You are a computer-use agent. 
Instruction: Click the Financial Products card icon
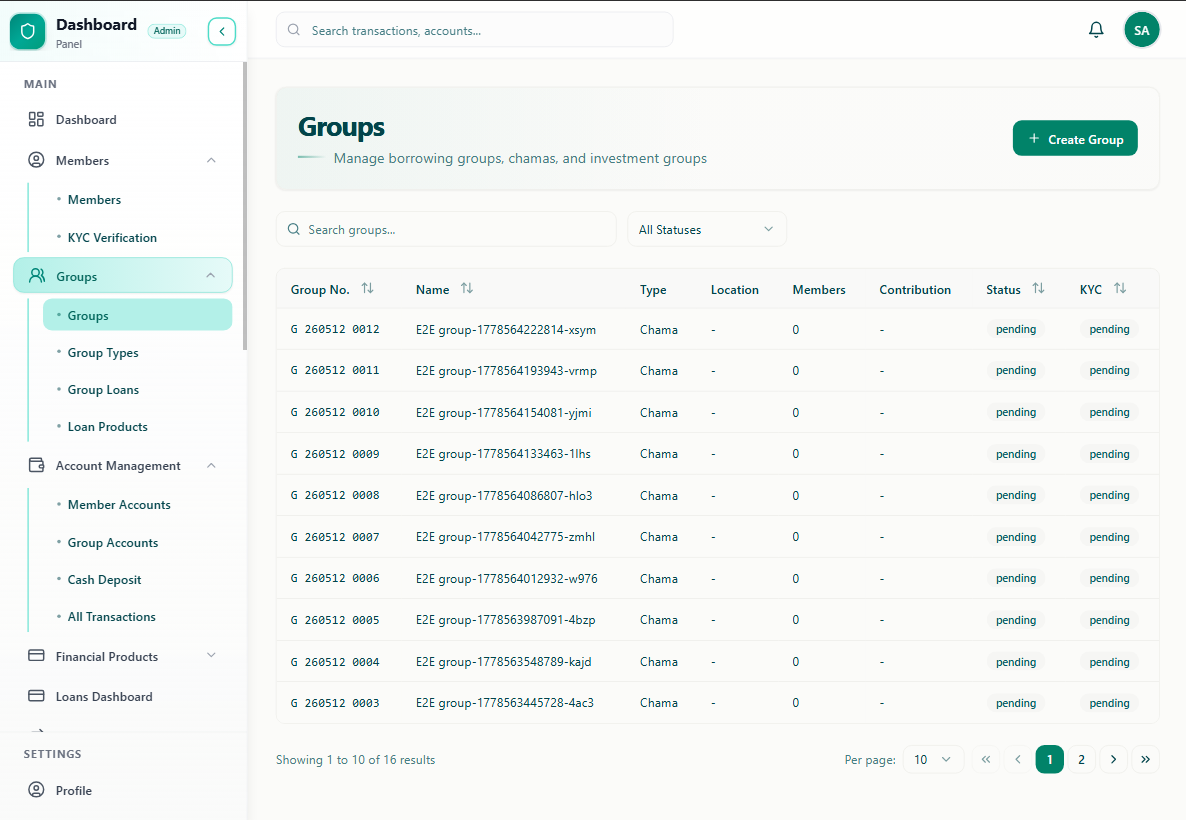36,656
